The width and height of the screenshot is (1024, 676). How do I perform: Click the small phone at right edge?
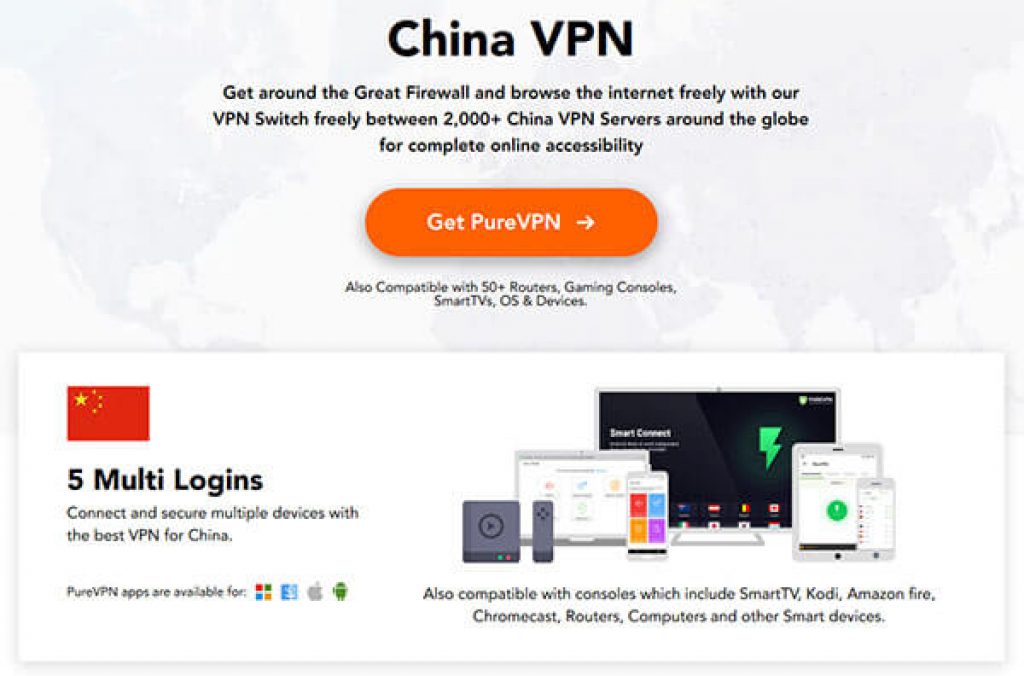point(876,519)
